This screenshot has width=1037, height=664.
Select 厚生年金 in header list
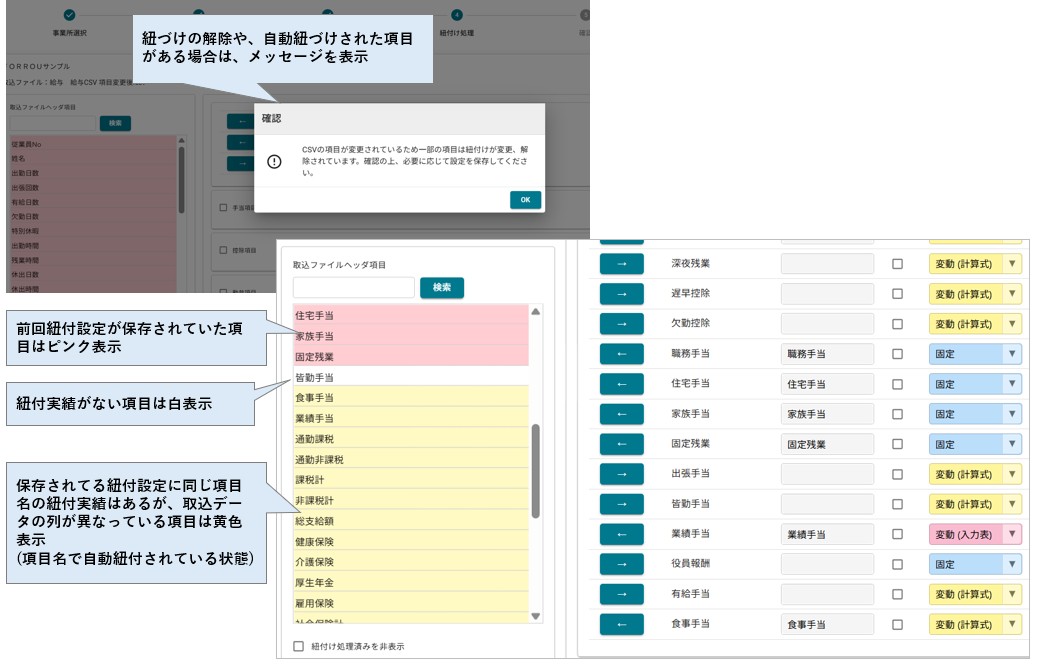click(x=411, y=583)
